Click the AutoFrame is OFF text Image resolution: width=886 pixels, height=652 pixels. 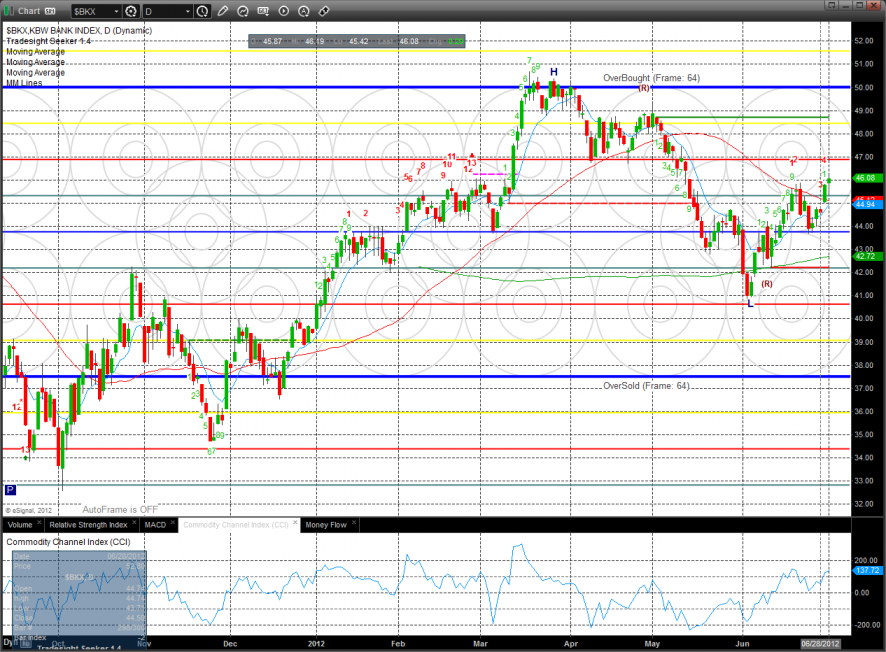(x=120, y=509)
